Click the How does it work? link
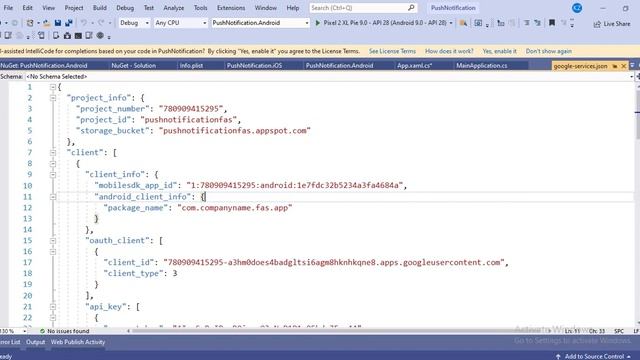 449,51
